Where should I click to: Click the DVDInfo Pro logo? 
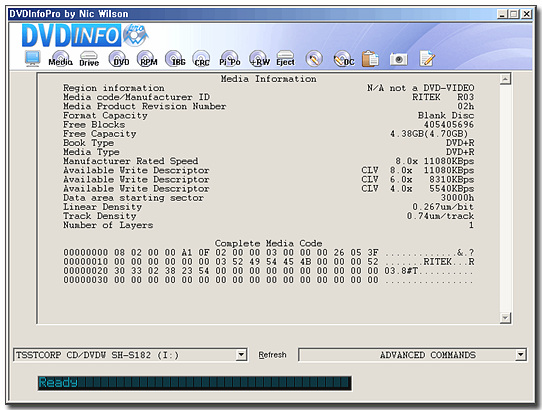(85, 35)
